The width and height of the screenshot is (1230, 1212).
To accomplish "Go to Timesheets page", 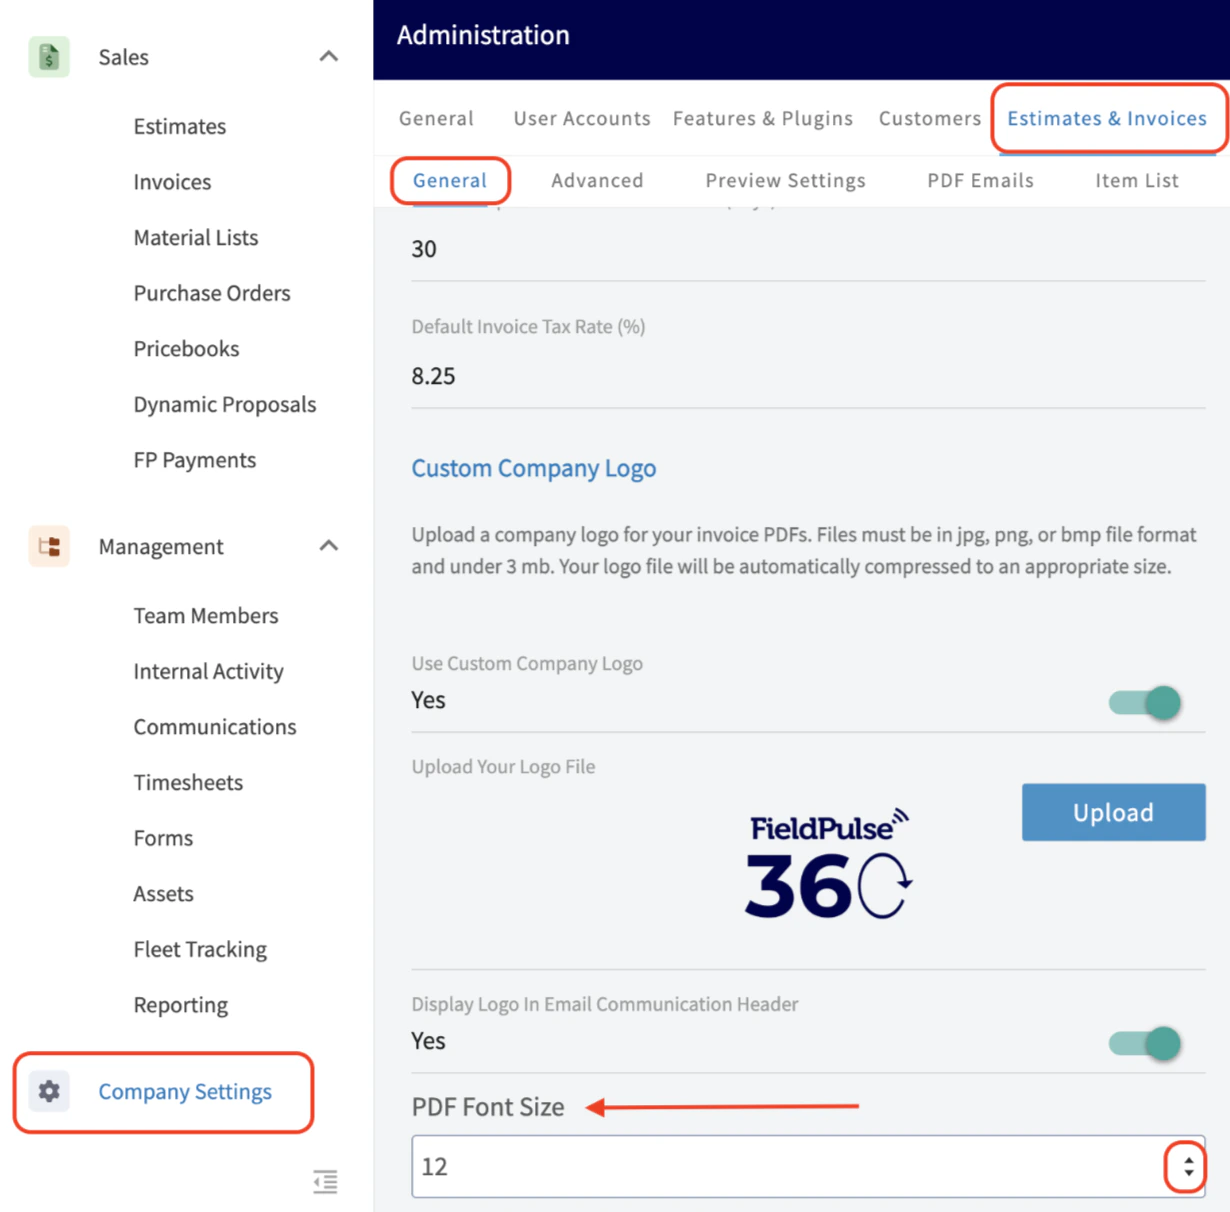I will coord(188,782).
